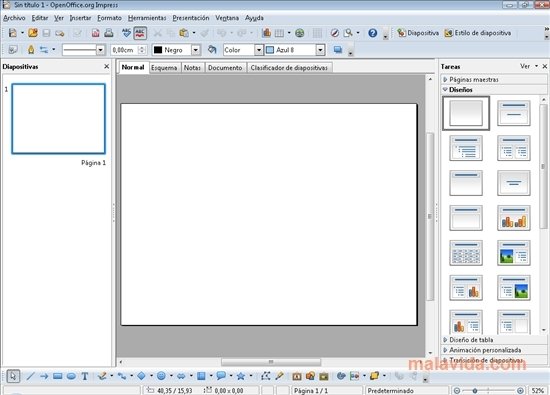Select the Ellipse drawing tool
The image size is (550, 395).
(71, 376)
